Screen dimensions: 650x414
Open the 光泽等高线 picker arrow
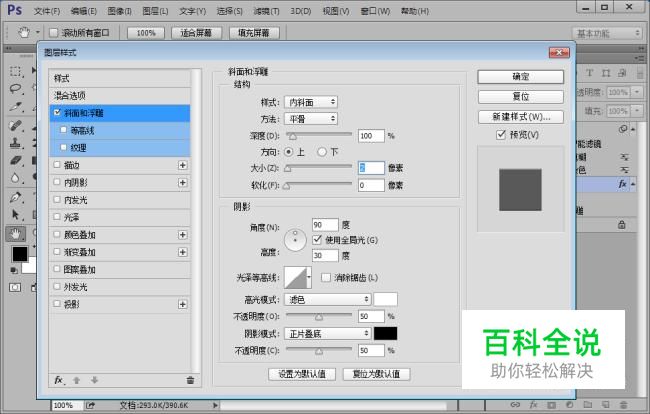click(x=309, y=277)
